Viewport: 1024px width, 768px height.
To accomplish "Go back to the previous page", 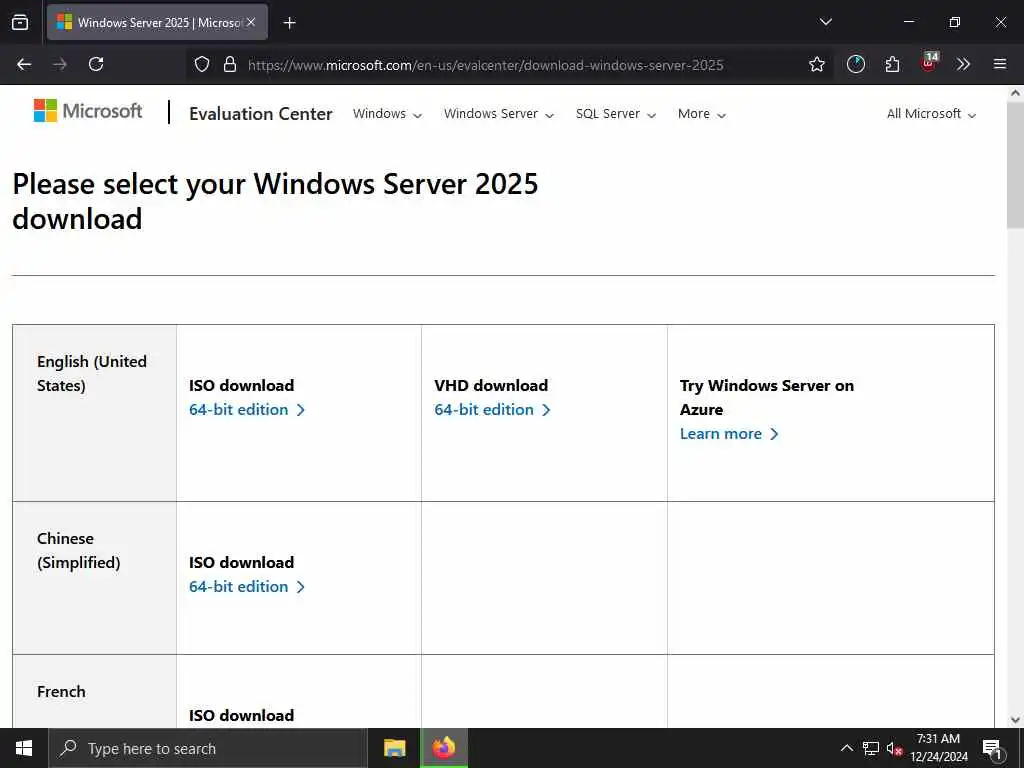I will pyautogui.click(x=24, y=64).
